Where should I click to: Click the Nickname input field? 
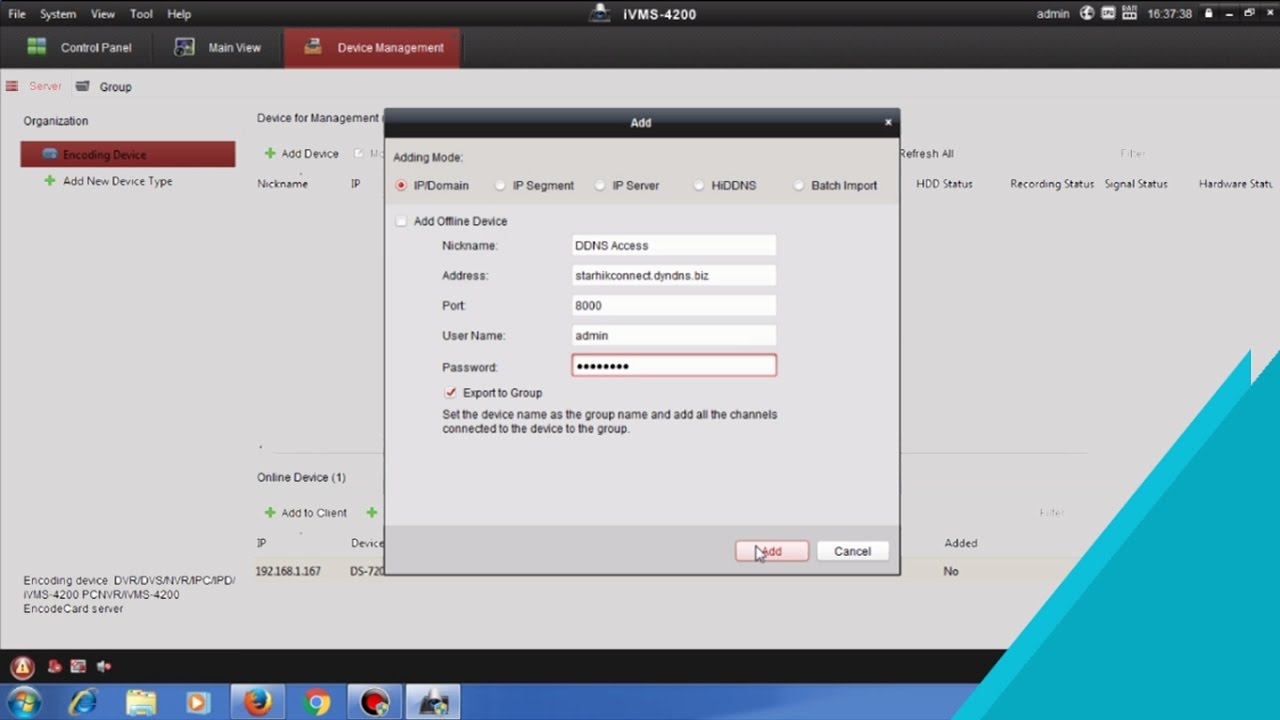[x=674, y=245]
